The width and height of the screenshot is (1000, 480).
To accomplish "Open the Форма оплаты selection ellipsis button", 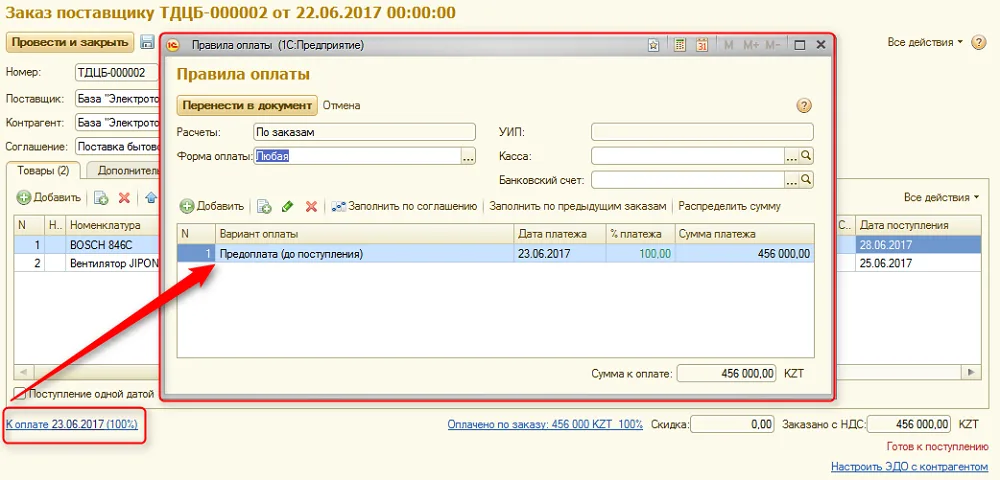I will (469, 156).
